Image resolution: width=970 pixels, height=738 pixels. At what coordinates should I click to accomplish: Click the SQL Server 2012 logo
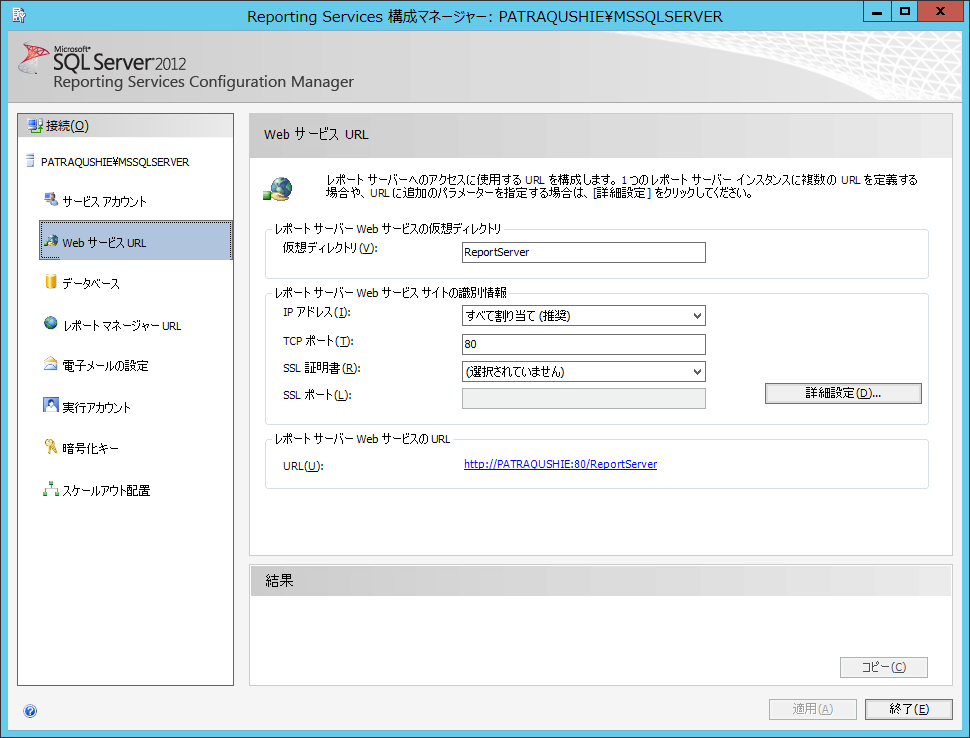(102, 59)
